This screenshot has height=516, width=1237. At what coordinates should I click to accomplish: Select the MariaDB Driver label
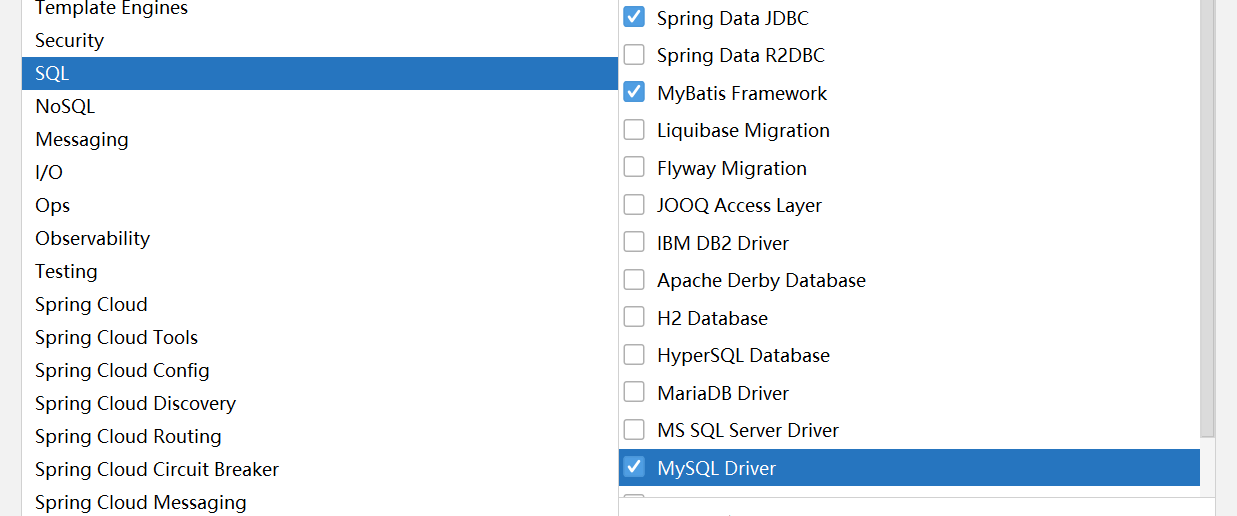tap(723, 393)
